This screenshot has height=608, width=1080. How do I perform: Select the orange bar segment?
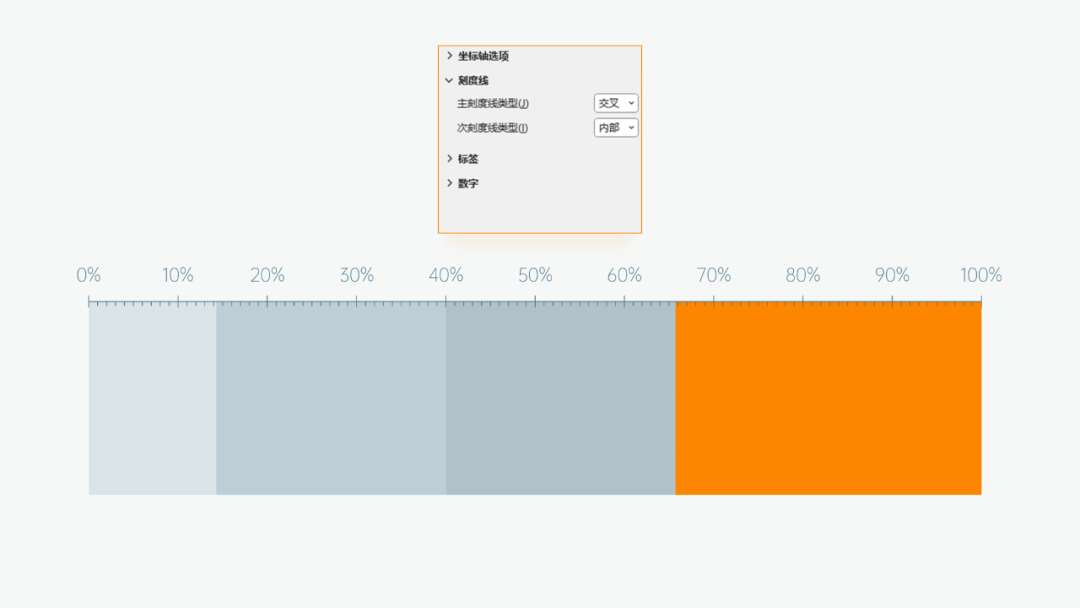[828, 398]
